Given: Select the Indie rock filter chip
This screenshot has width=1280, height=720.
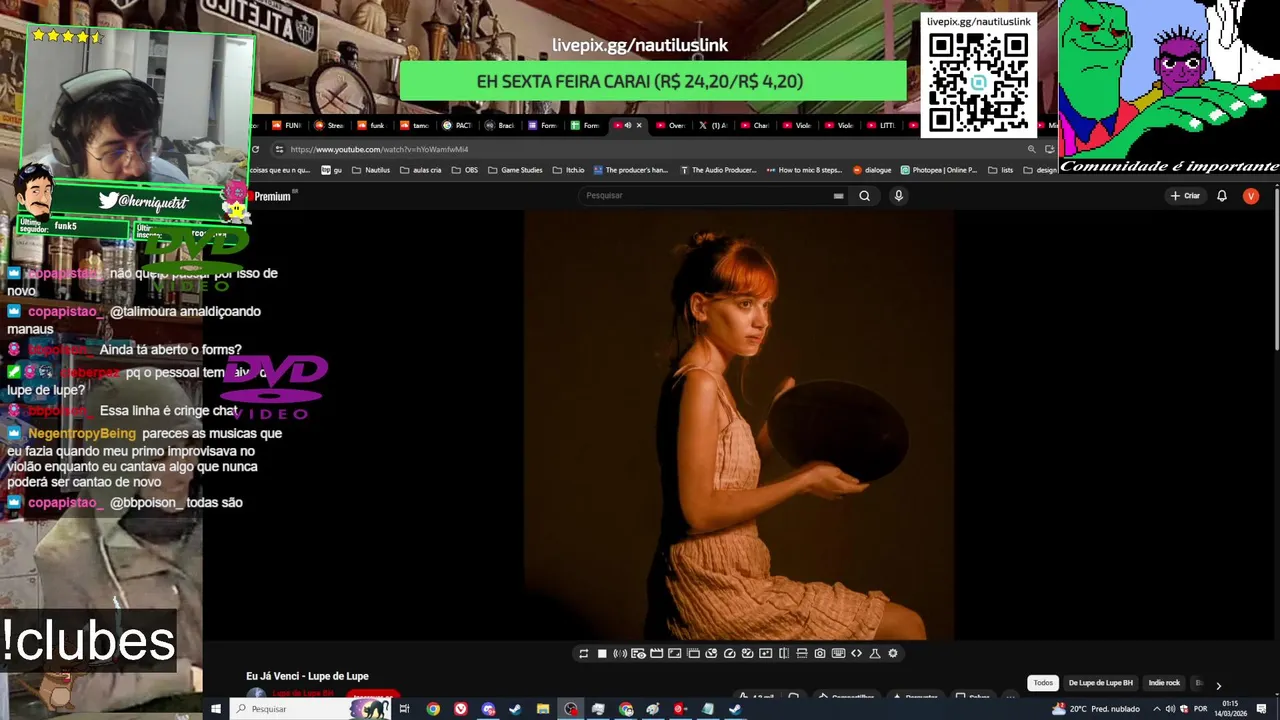Looking at the screenshot, I should coord(1164,683).
